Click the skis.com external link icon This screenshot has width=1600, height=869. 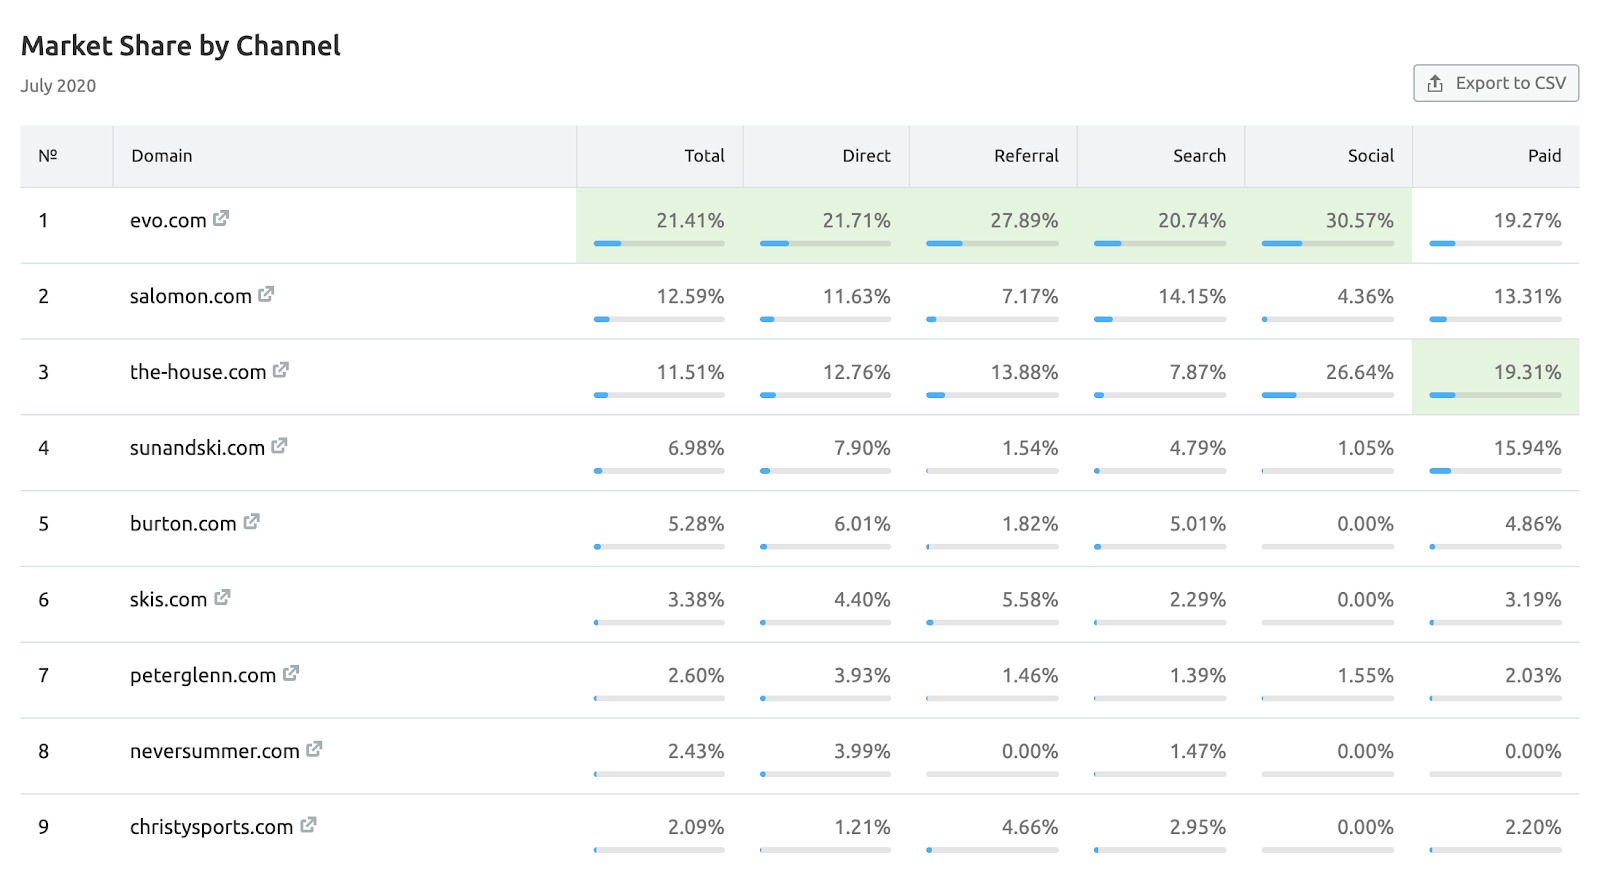tap(222, 598)
